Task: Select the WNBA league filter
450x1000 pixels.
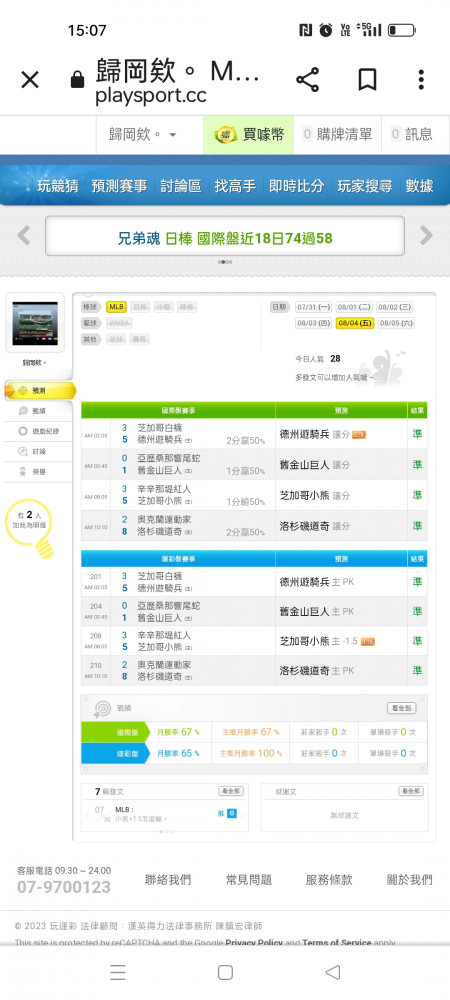Action: (x=119, y=323)
